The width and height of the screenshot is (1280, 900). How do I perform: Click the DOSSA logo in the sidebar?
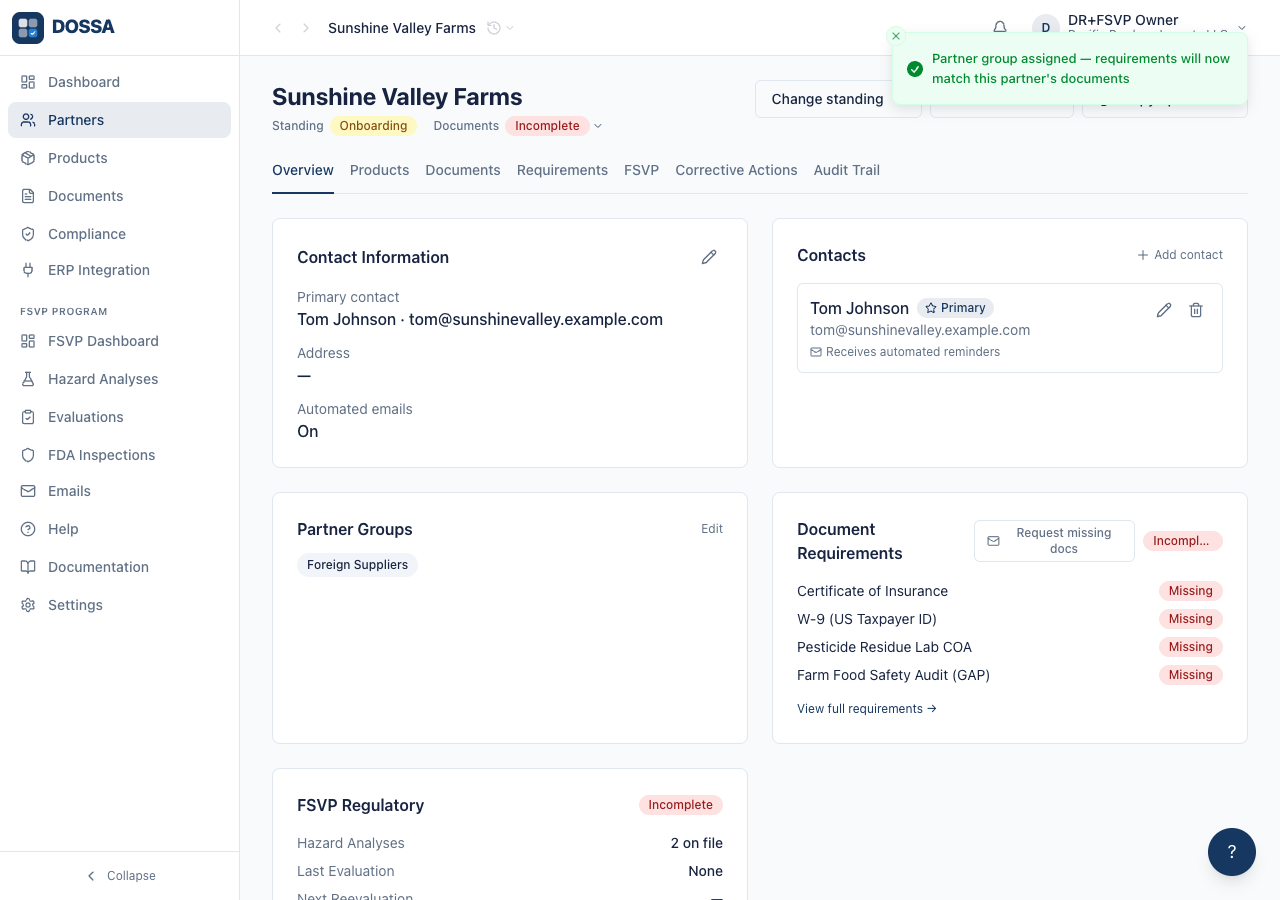[64, 27]
